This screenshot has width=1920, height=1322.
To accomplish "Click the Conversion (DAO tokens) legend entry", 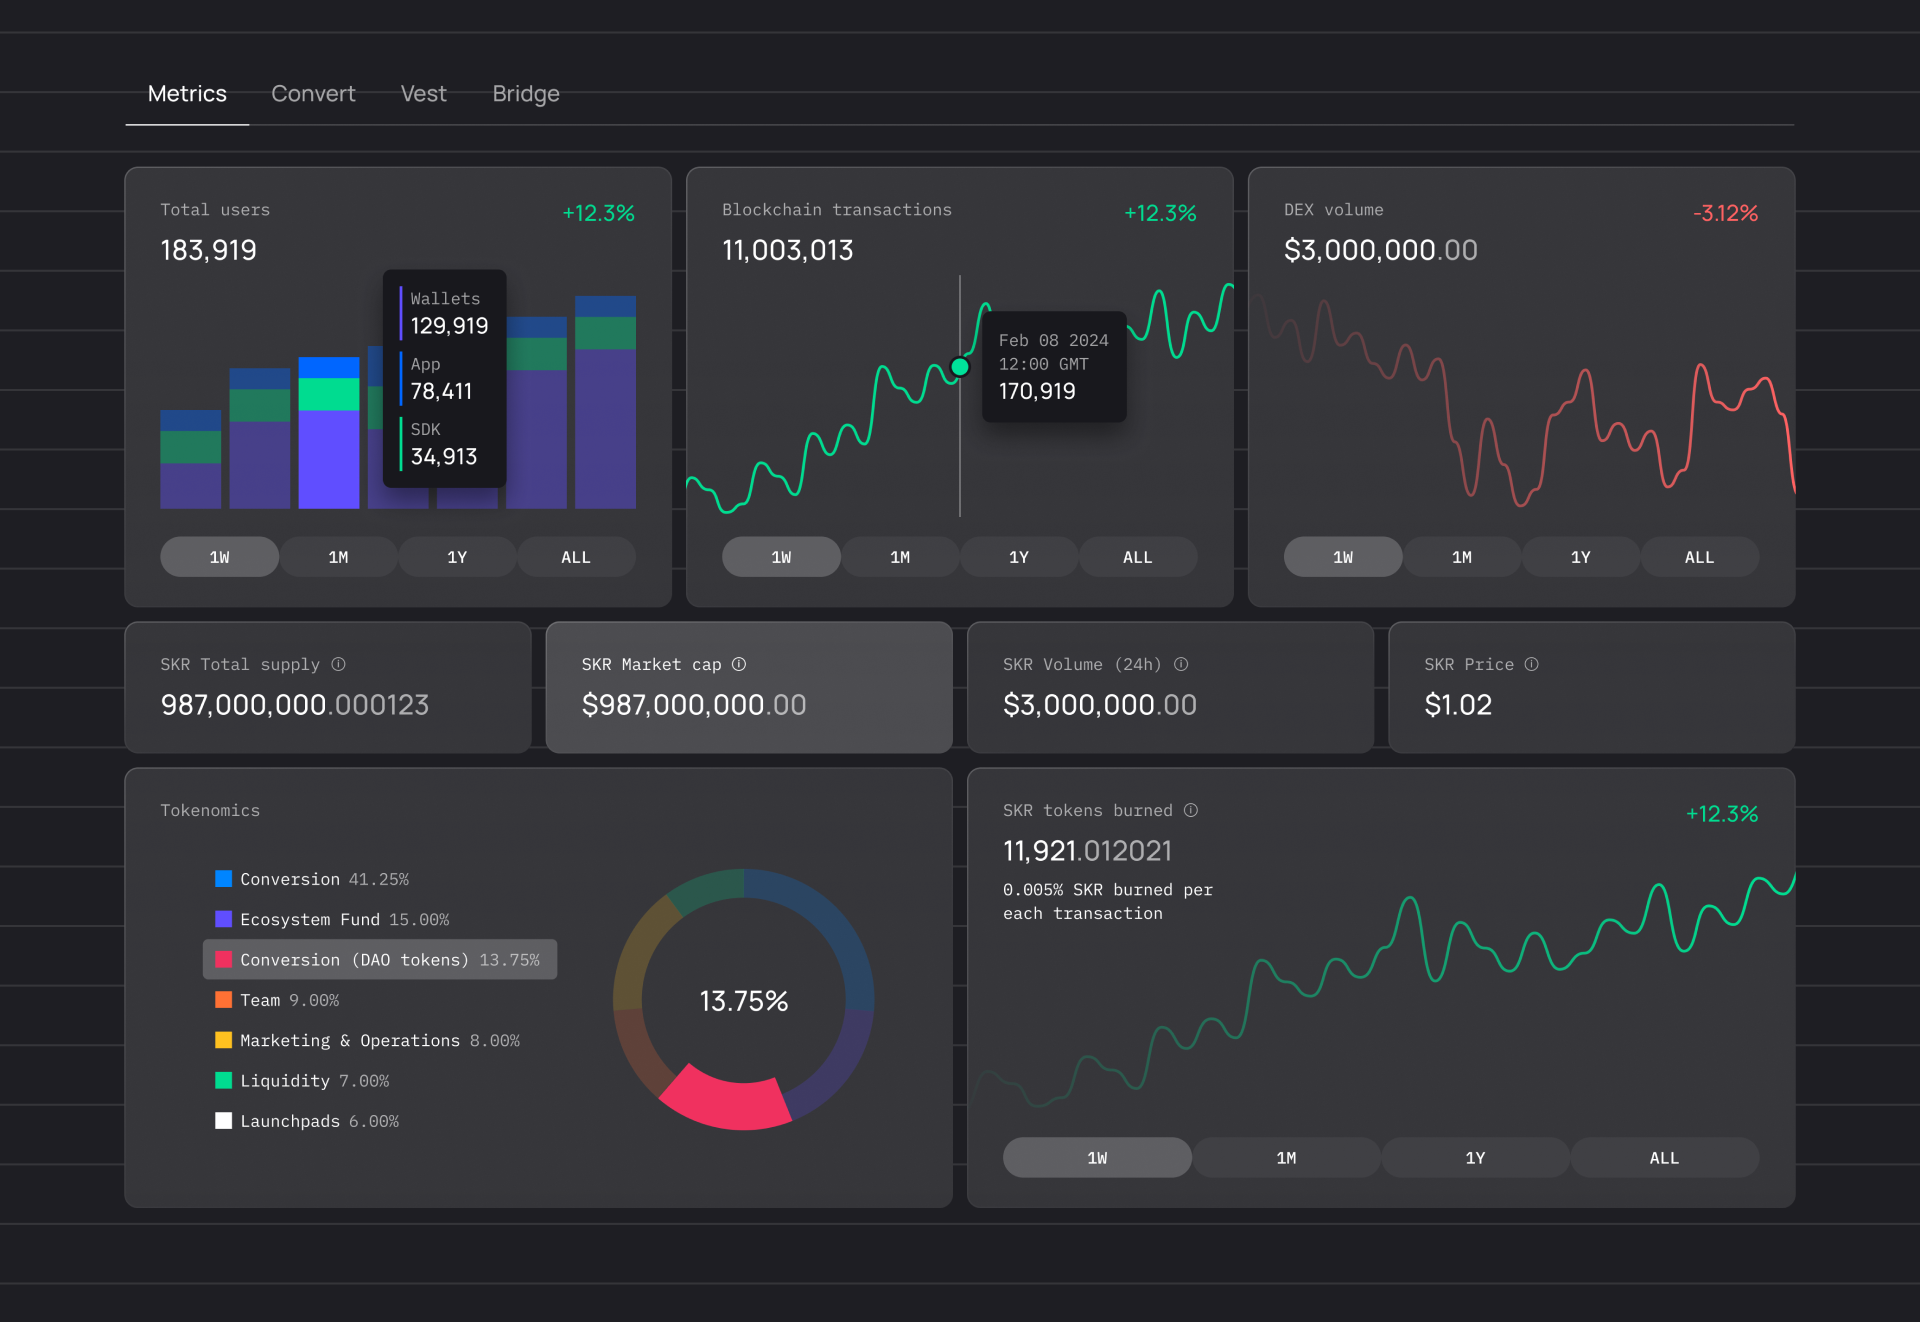I will click(380, 960).
